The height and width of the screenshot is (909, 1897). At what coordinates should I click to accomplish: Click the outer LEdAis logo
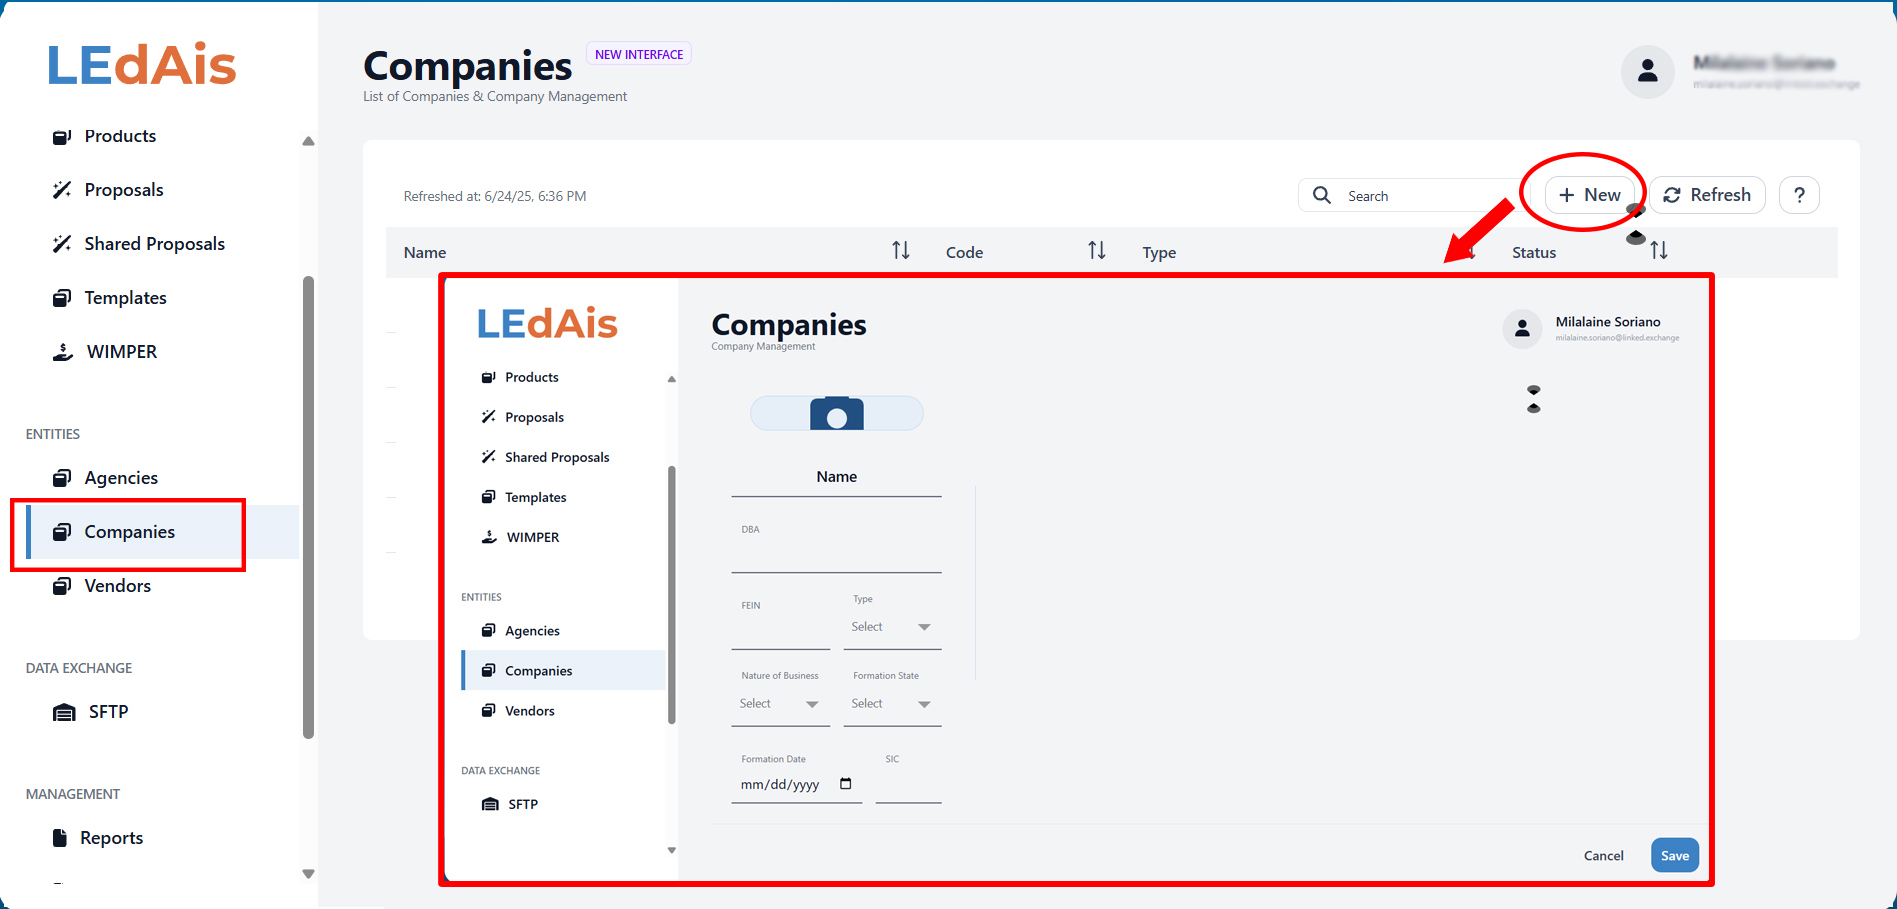(141, 65)
